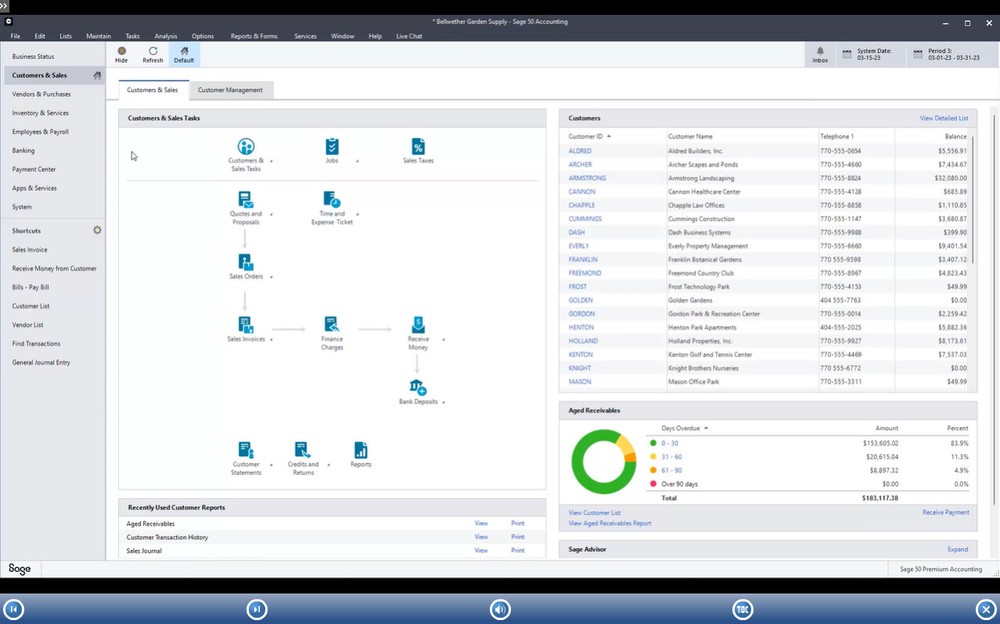Open the Customer Statements icon
Viewport: 1000px width, 624px height.
point(246,451)
